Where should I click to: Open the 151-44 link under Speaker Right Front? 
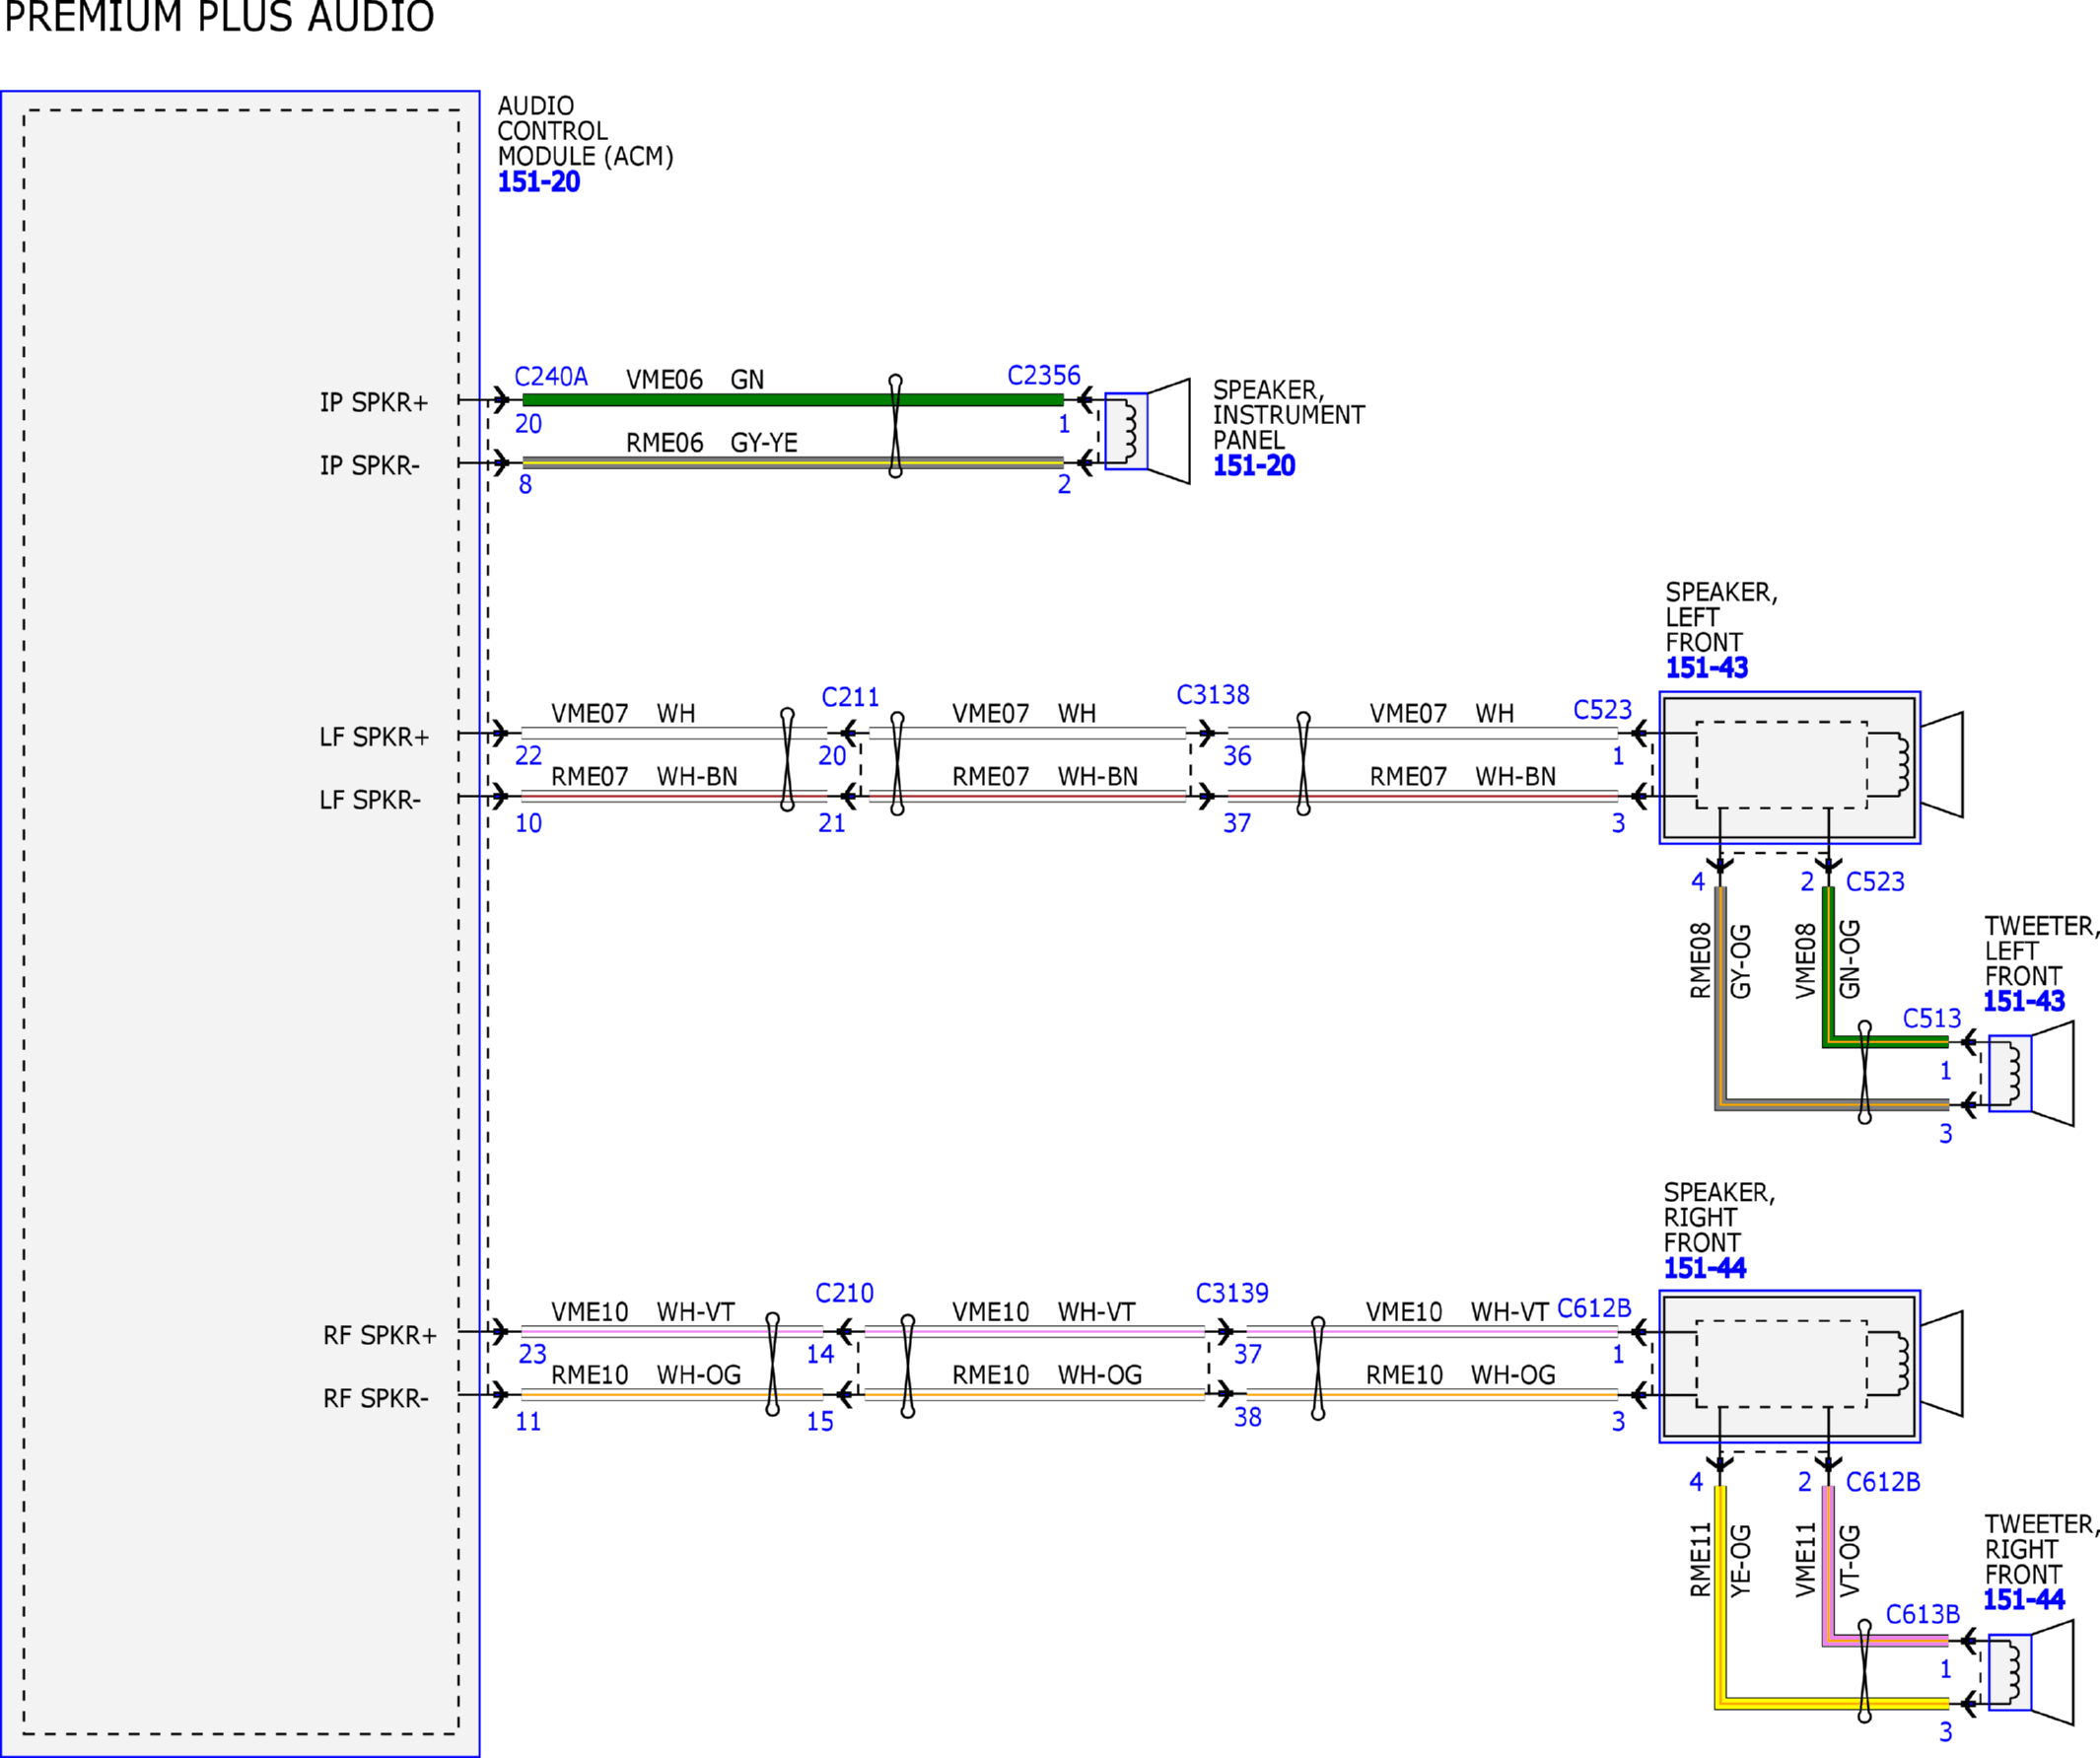click(1704, 1268)
